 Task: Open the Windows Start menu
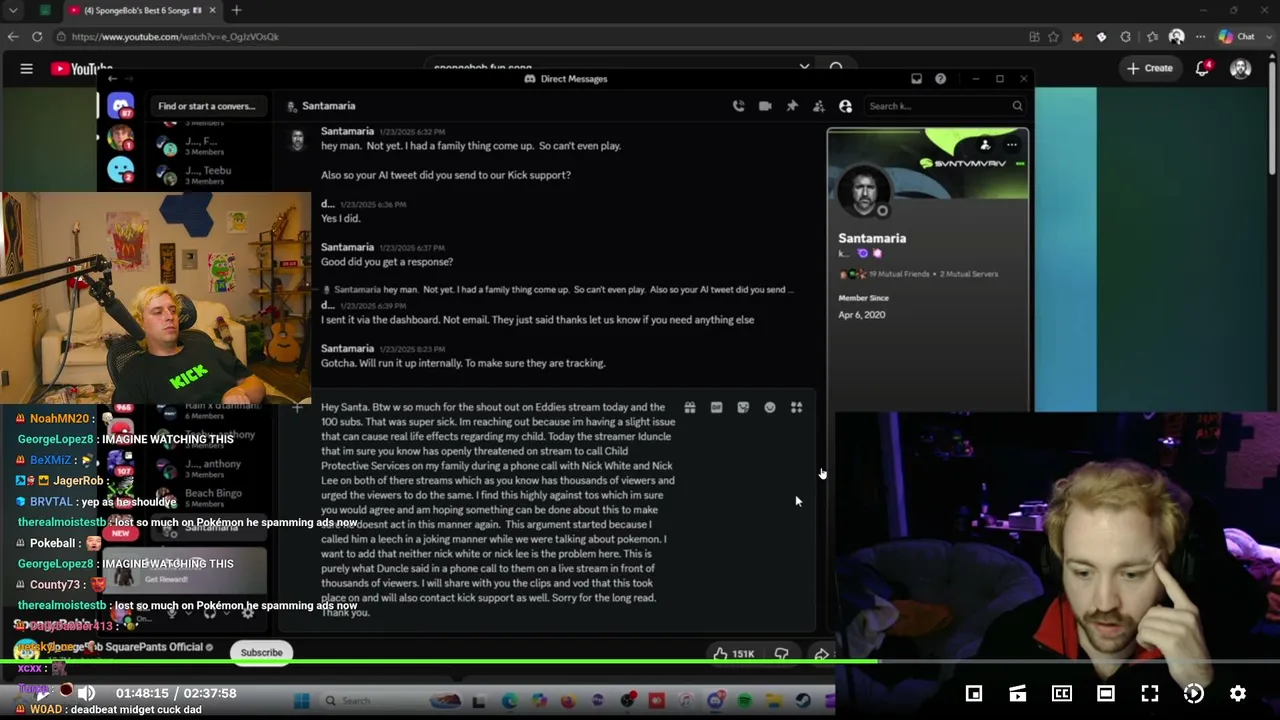[x=301, y=701]
